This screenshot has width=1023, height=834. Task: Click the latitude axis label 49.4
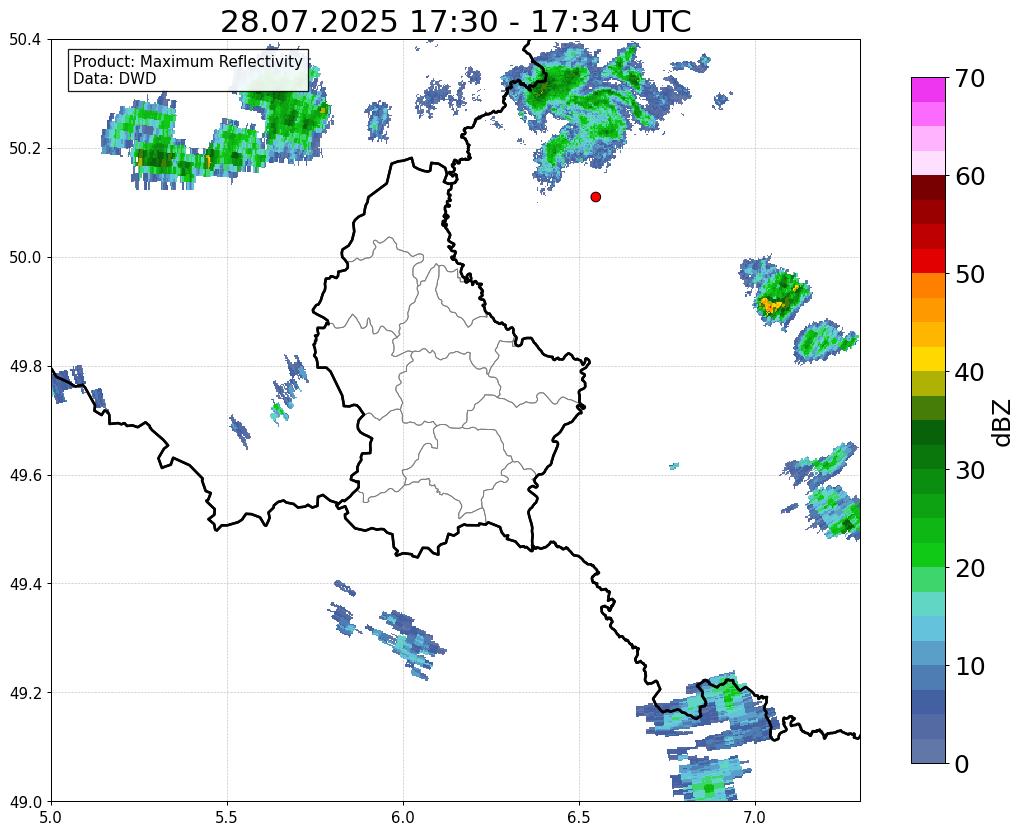click(25, 583)
